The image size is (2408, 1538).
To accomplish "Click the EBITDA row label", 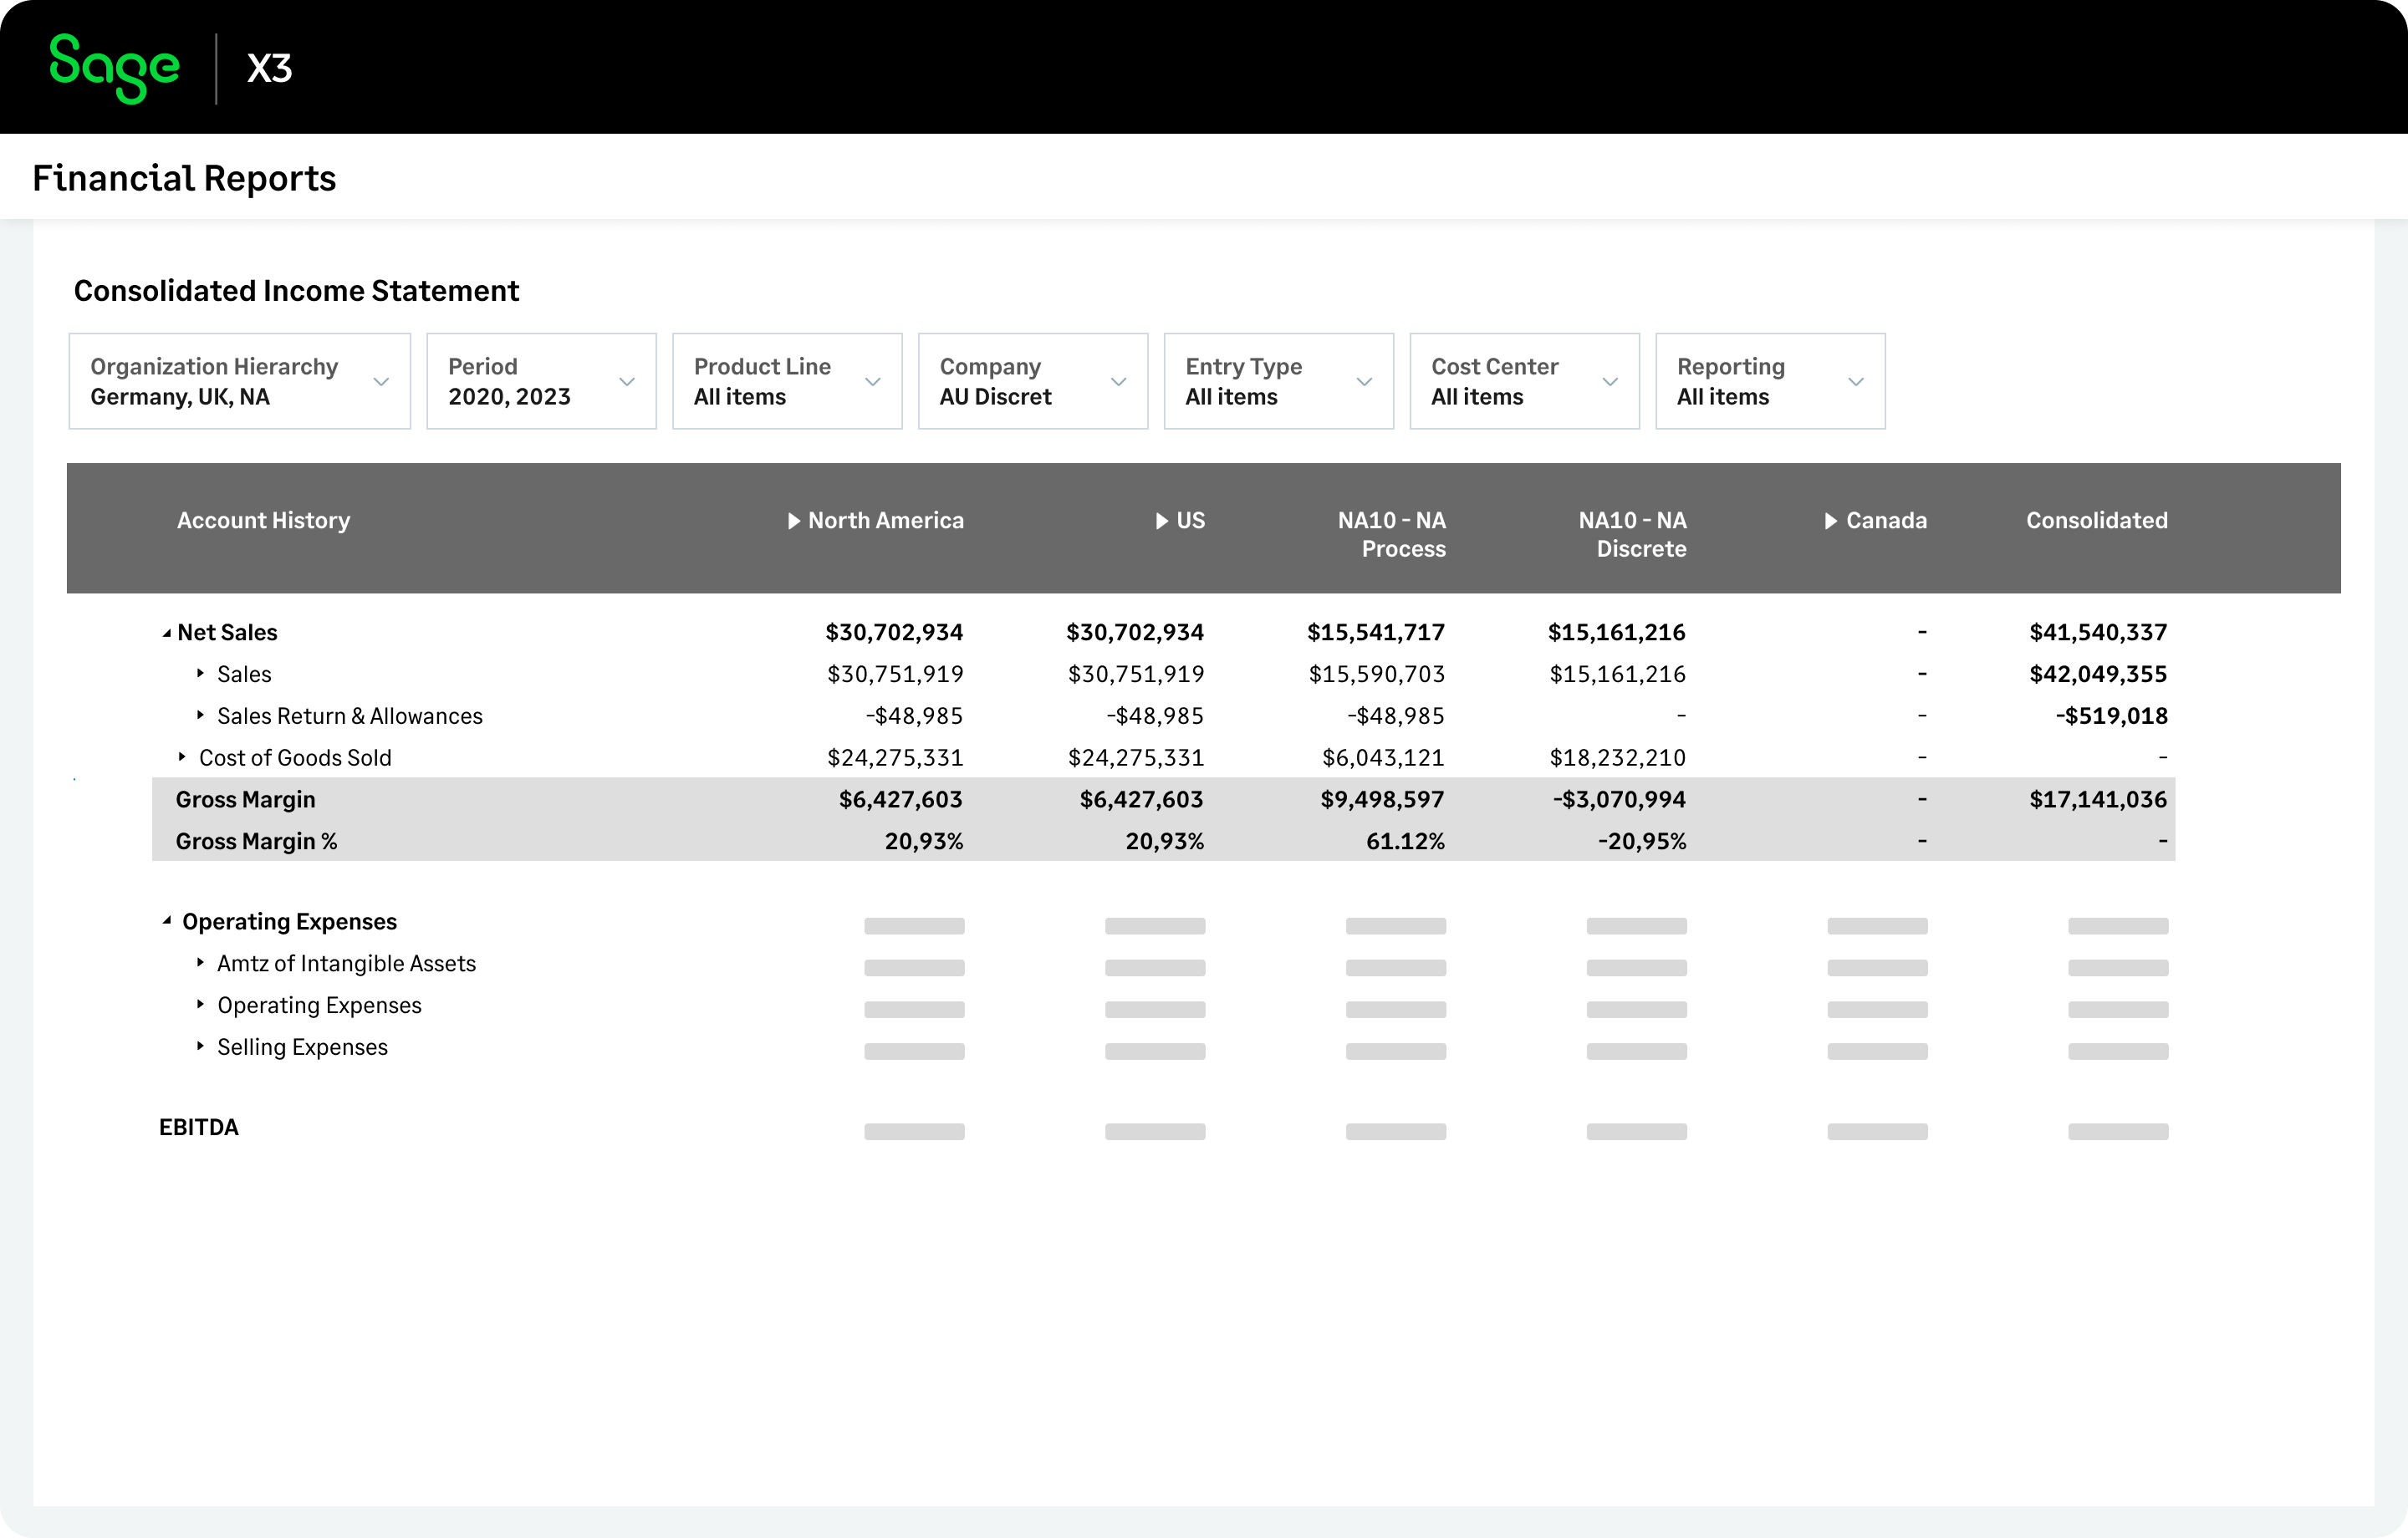I will pyautogui.click(x=198, y=1128).
